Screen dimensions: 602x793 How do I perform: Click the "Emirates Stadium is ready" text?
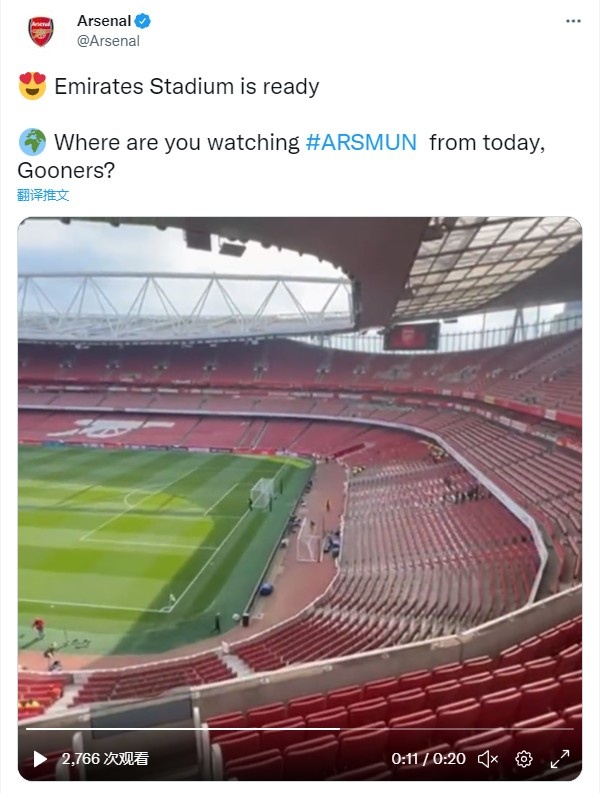click(x=186, y=86)
